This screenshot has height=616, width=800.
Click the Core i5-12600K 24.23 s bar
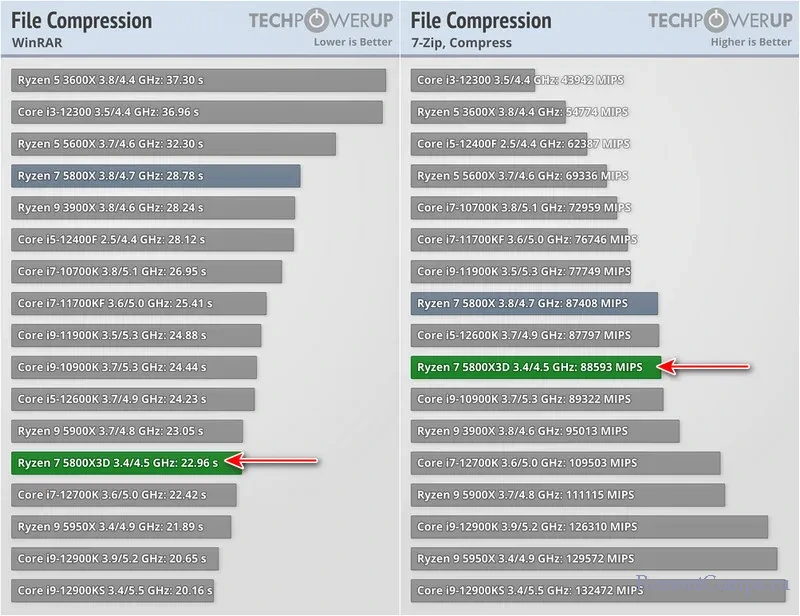(133, 399)
